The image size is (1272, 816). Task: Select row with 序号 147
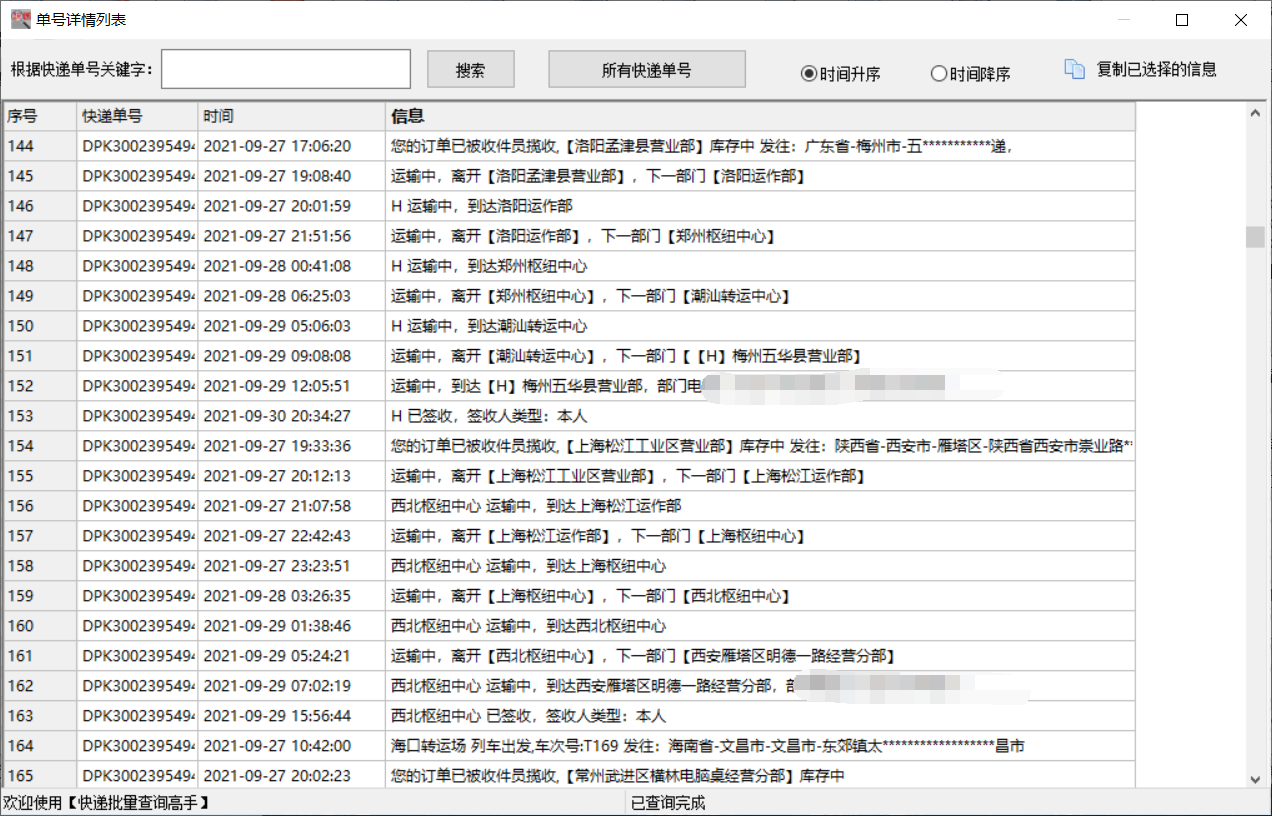569,236
